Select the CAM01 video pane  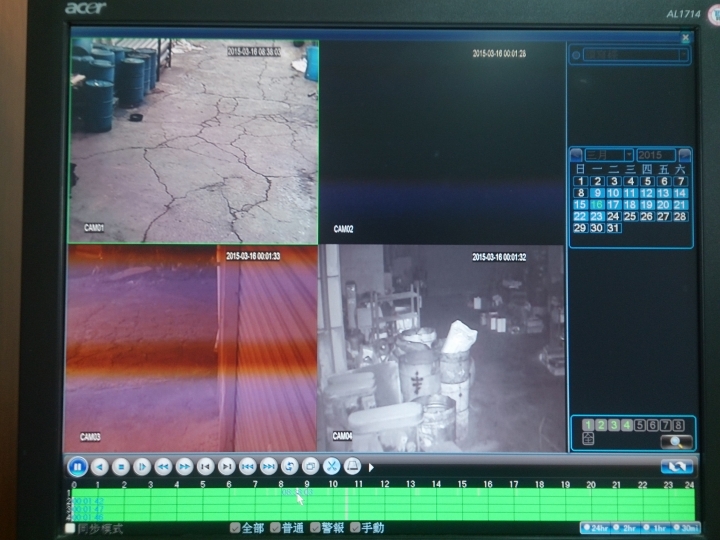point(193,141)
